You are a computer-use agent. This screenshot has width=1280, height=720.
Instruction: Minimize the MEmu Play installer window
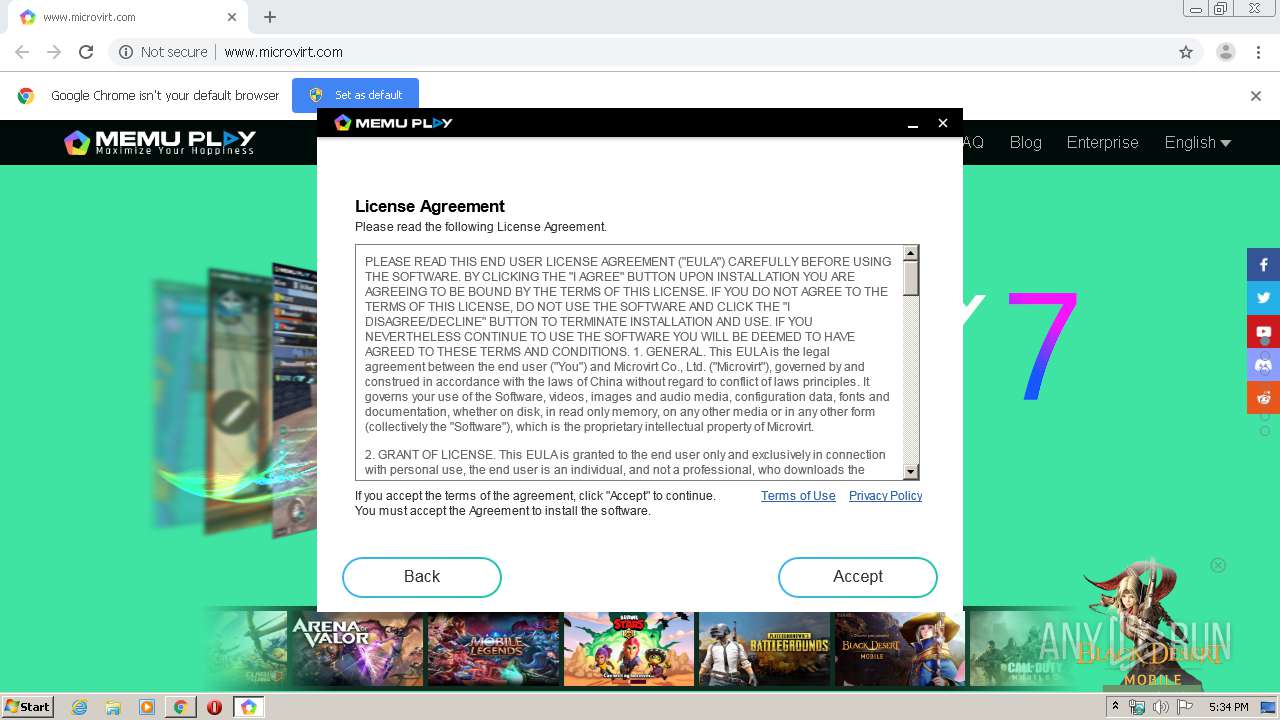tap(912, 123)
